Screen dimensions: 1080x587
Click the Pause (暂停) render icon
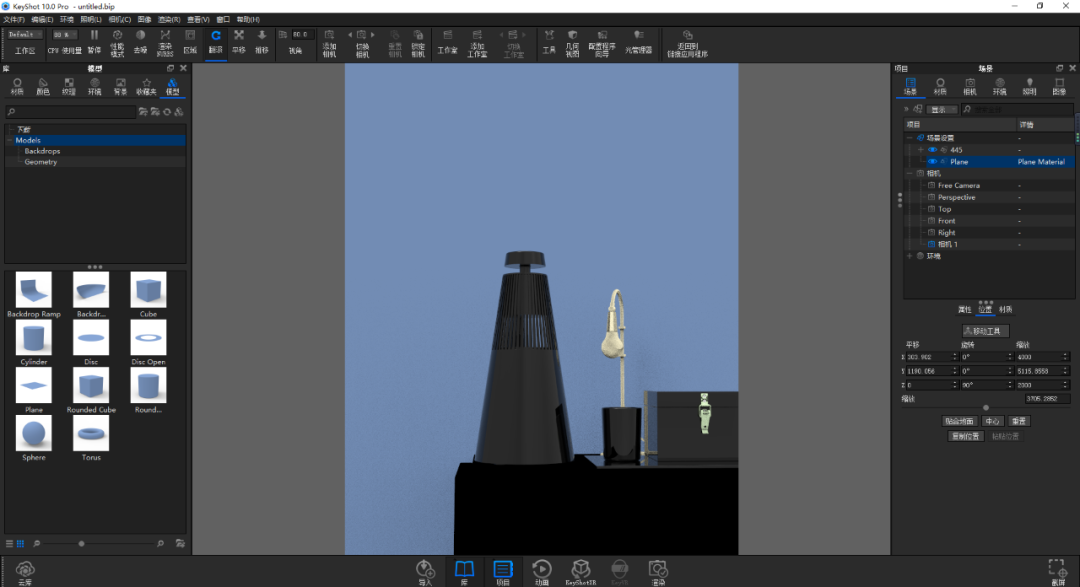[x=94, y=41]
